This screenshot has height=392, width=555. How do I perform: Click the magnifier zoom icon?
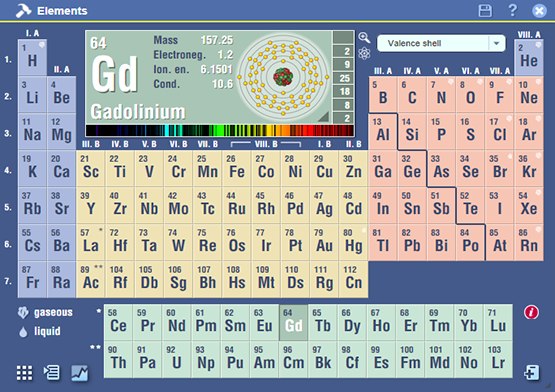tap(364, 38)
